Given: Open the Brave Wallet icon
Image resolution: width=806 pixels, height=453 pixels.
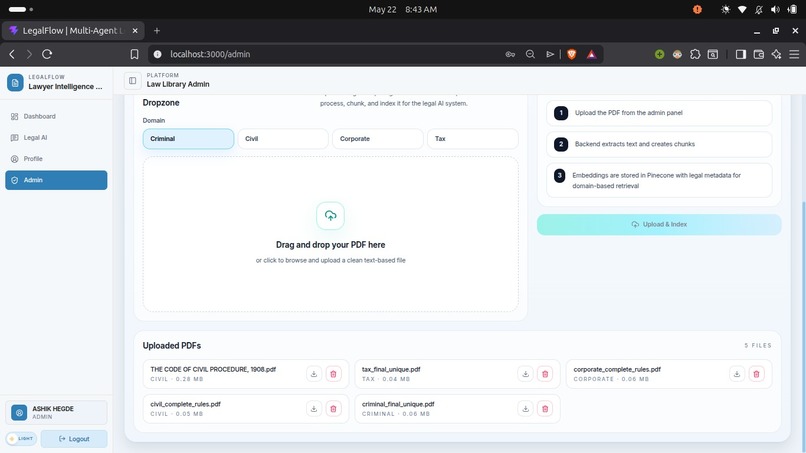Looking at the screenshot, I should coord(759,54).
